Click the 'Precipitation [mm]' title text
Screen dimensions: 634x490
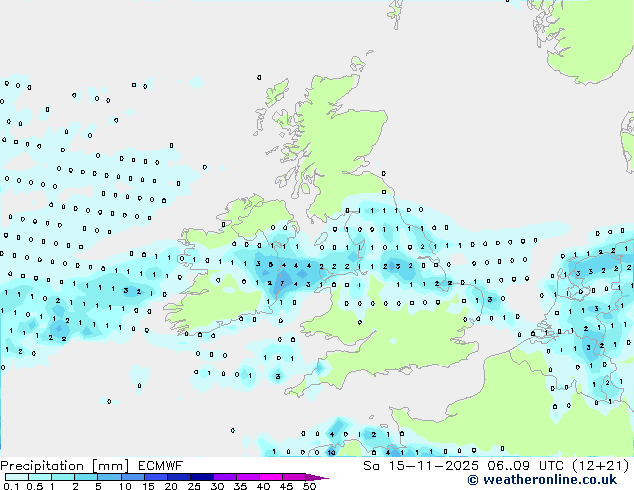tap(65, 466)
